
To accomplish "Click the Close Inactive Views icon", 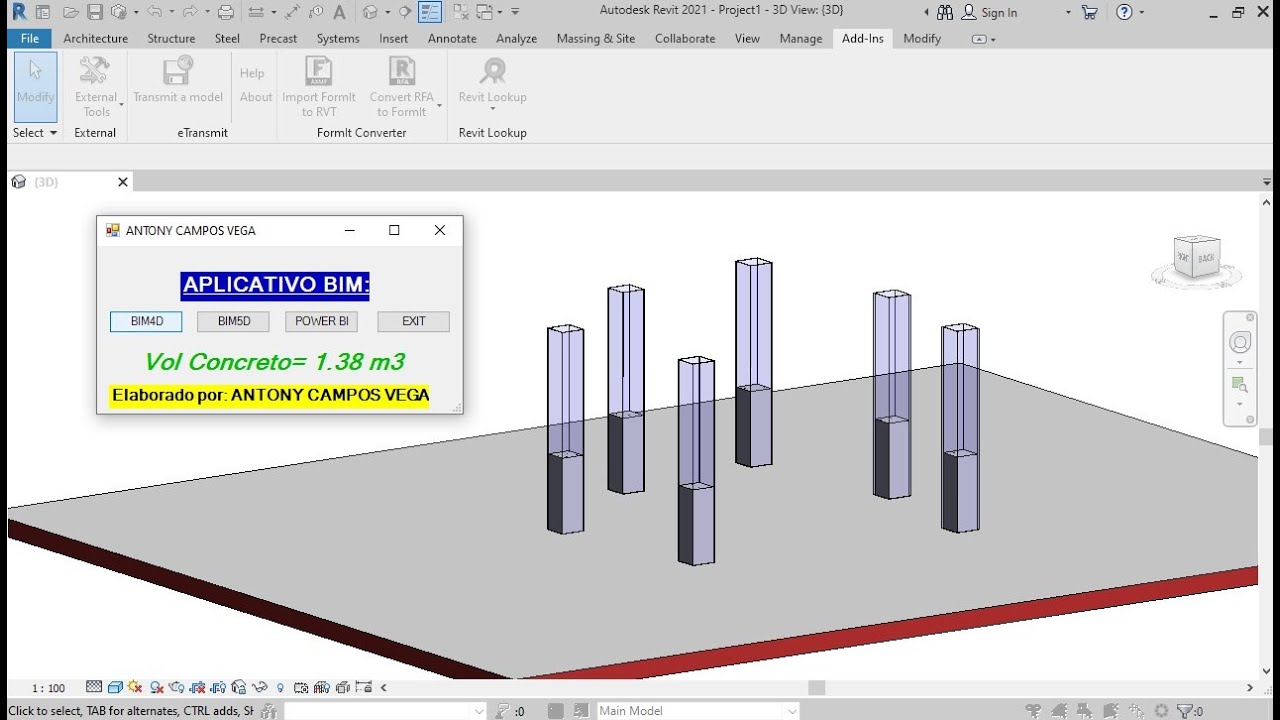I will (x=459, y=12).
